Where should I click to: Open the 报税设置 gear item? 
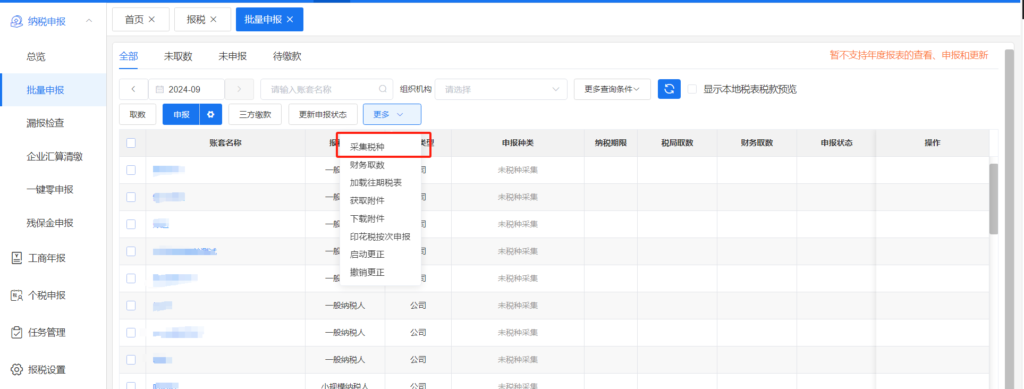(x=39, y=370)
